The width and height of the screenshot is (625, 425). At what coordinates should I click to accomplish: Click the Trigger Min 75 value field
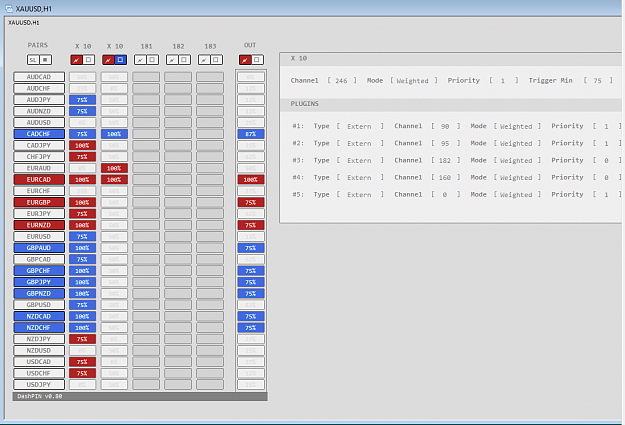597,81
